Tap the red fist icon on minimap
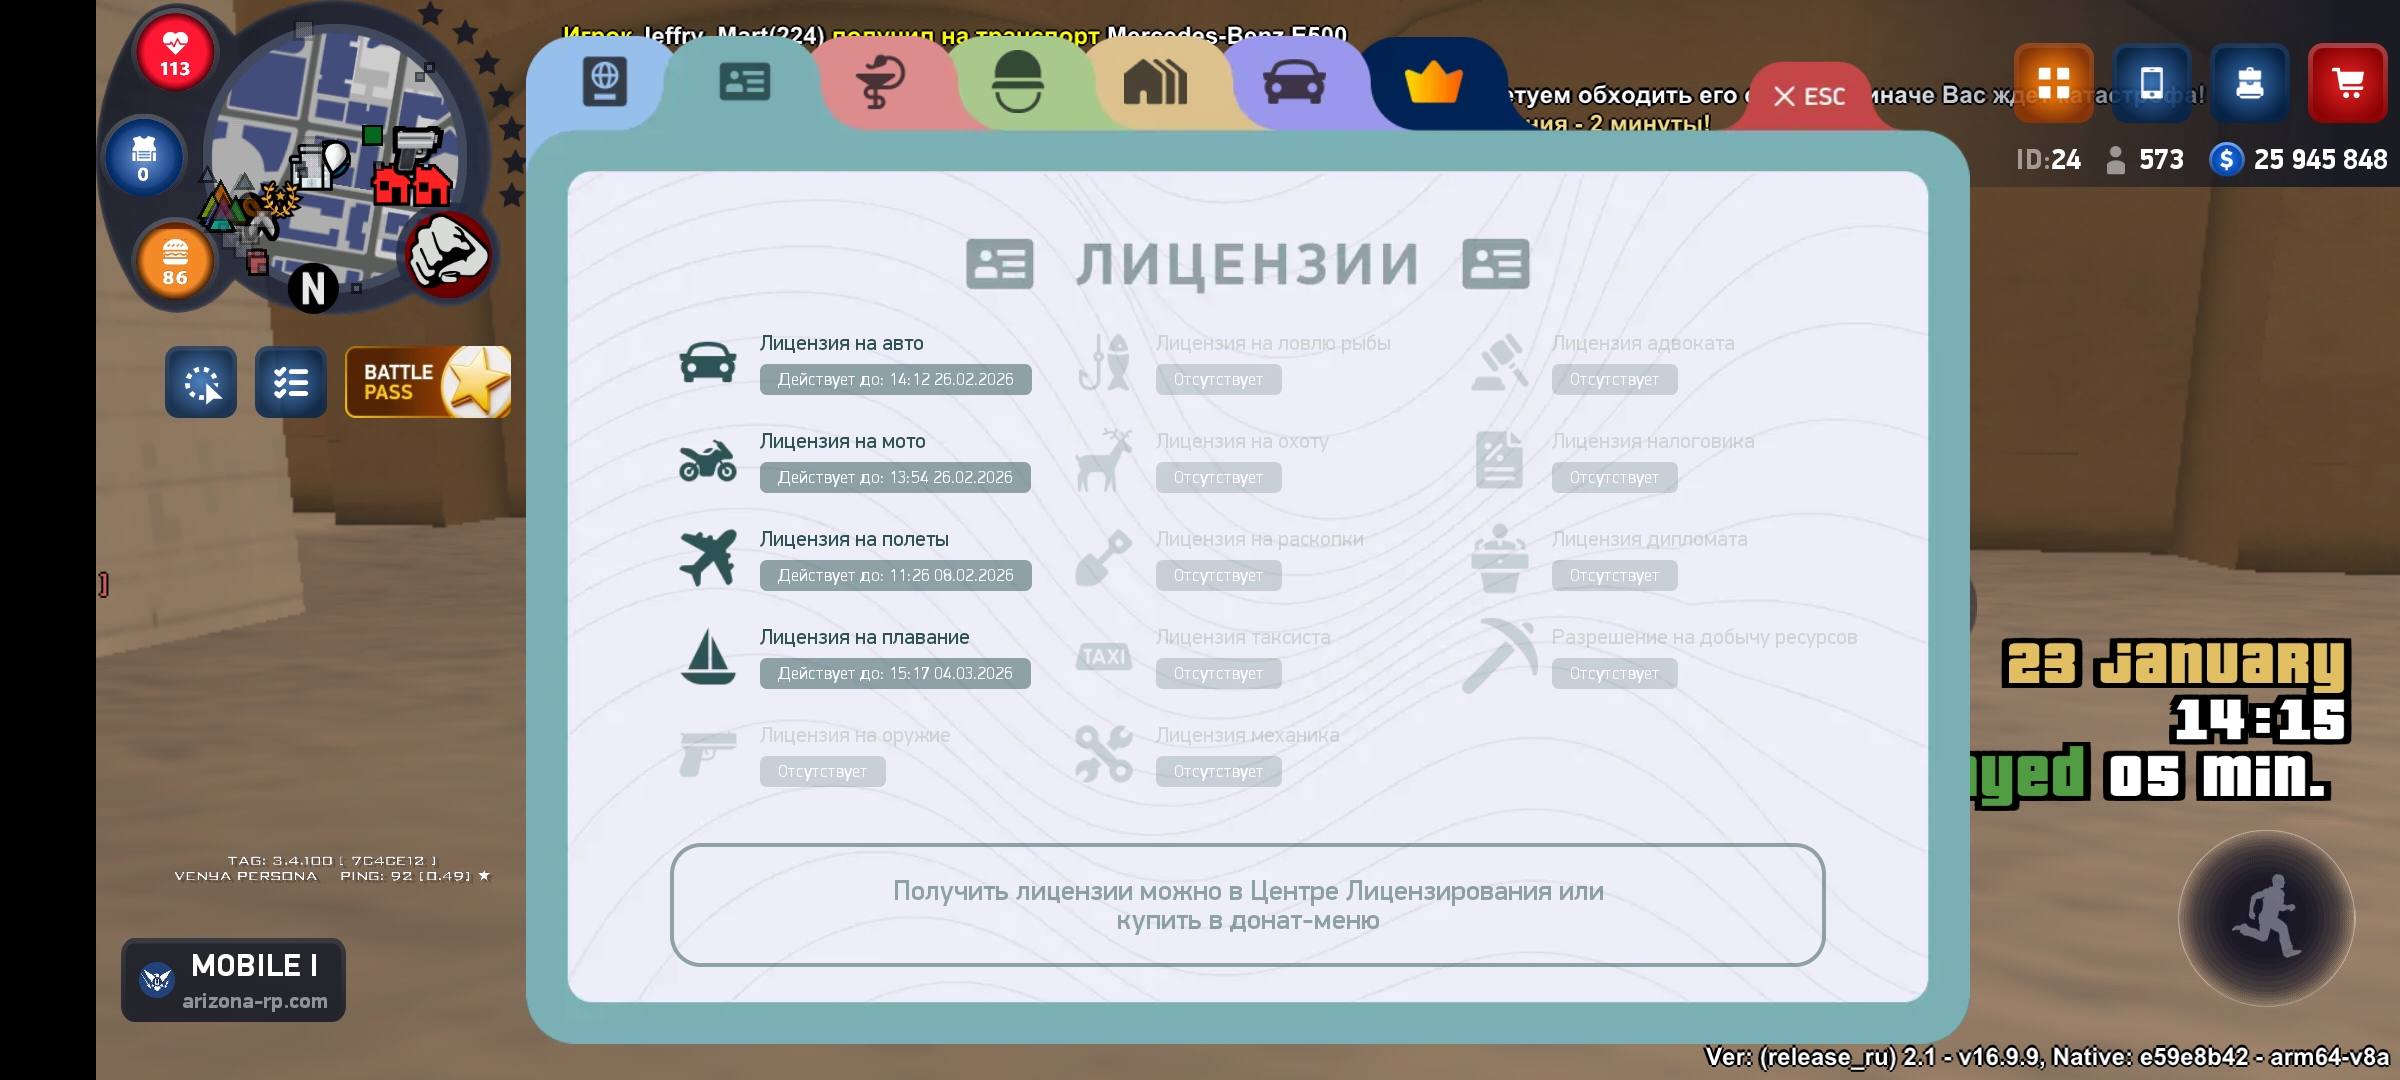Screen dimensions: 2400x1080 [449, 254]
